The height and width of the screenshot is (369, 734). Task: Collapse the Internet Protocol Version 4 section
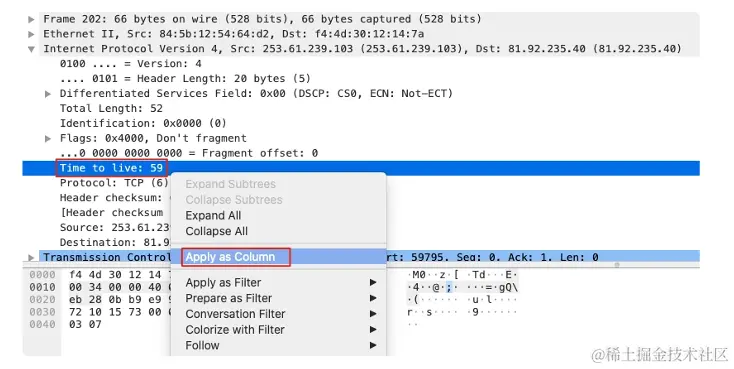(x=31, y=49)
